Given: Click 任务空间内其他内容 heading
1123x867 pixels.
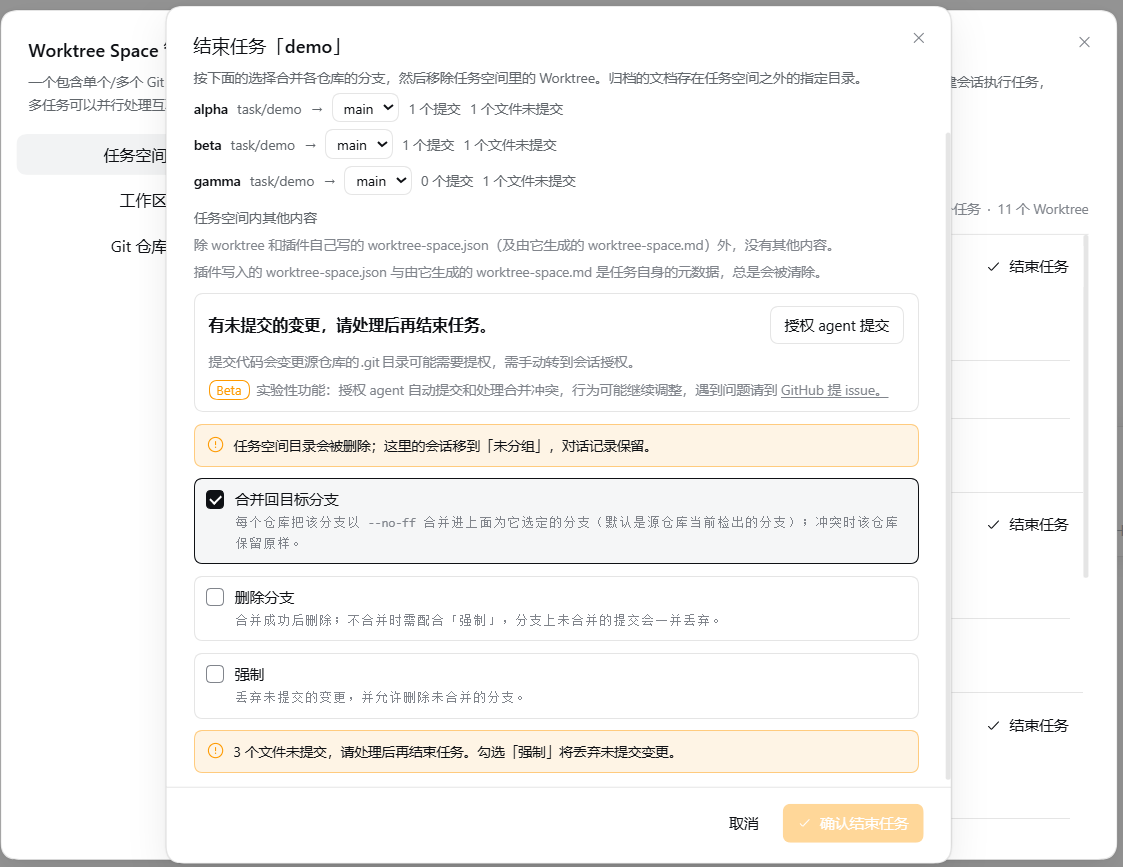Looking at the screenshot, I should [x=256, y=218].
